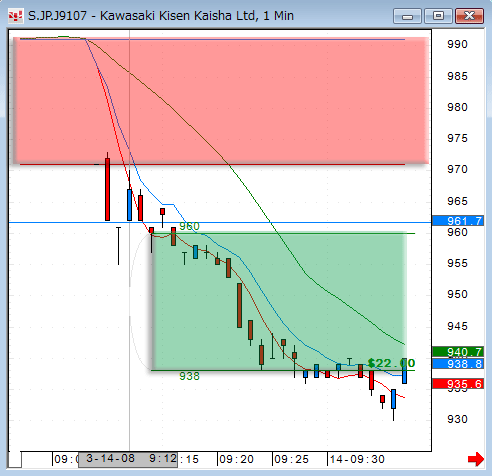The height and width of the screenshot is (476, 492).
Task: Click the 955 price axis value
Action: click(457, 263)
